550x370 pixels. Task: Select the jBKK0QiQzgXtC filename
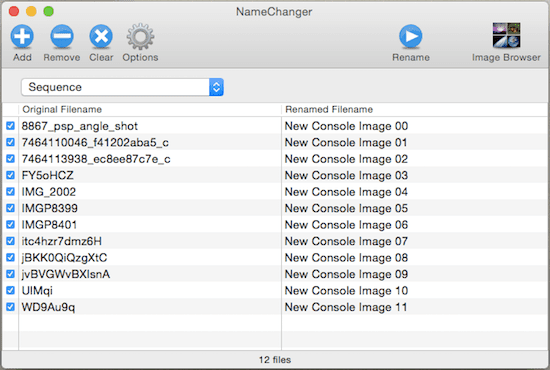pyautogui.click(x=64, y=258)
